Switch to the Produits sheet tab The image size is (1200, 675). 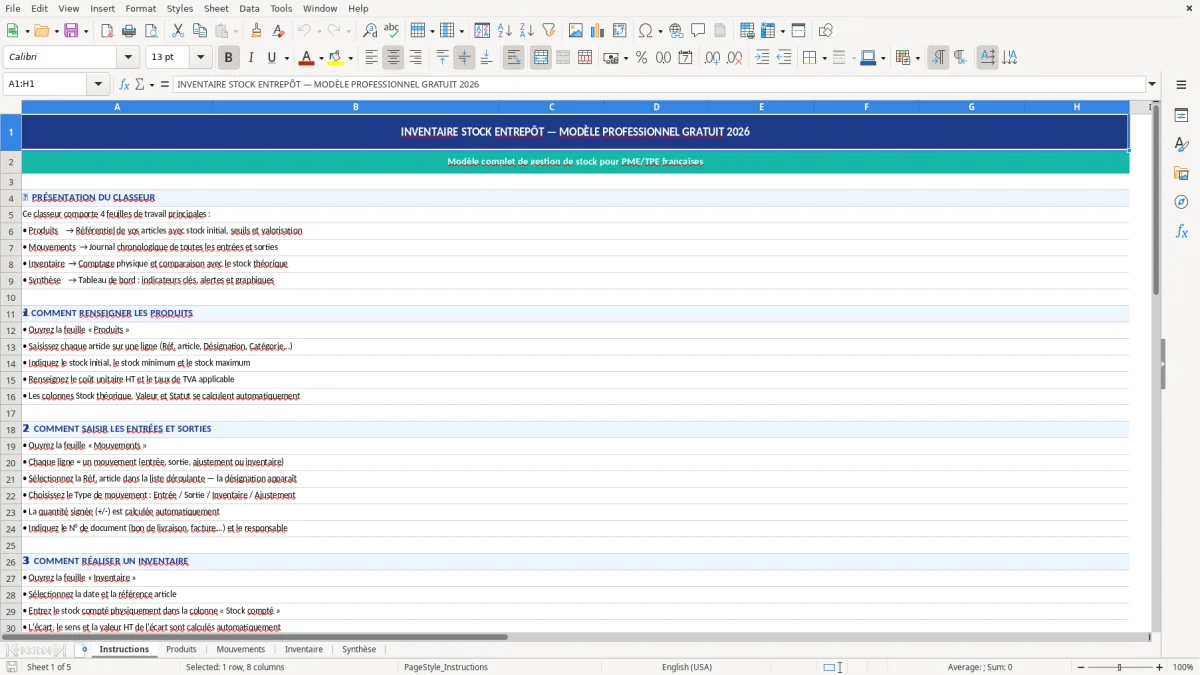tap(181, 650)
